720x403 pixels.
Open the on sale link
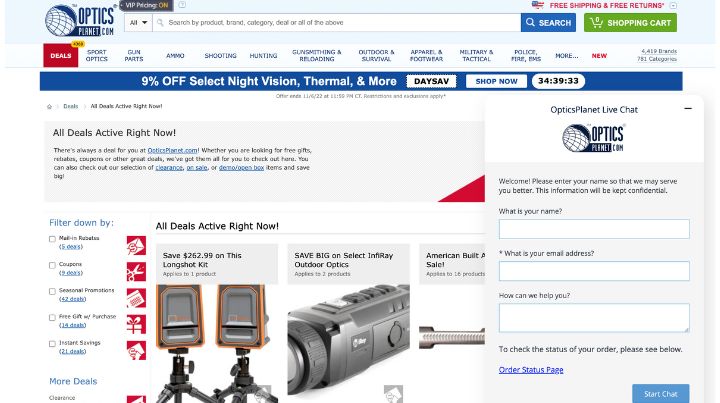[197, 168]
